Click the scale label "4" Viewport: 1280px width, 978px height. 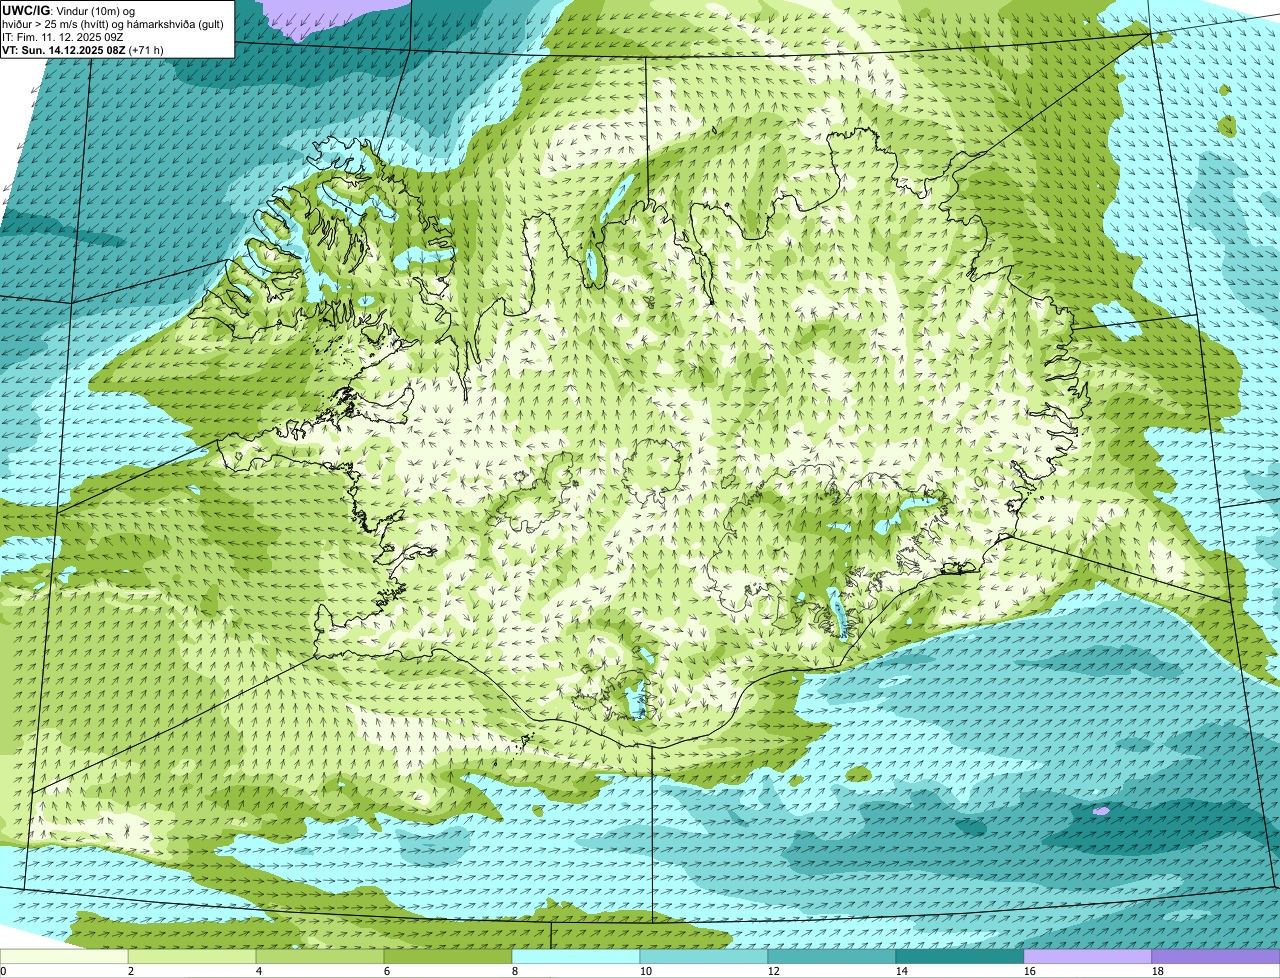click(x=259, y=971)
